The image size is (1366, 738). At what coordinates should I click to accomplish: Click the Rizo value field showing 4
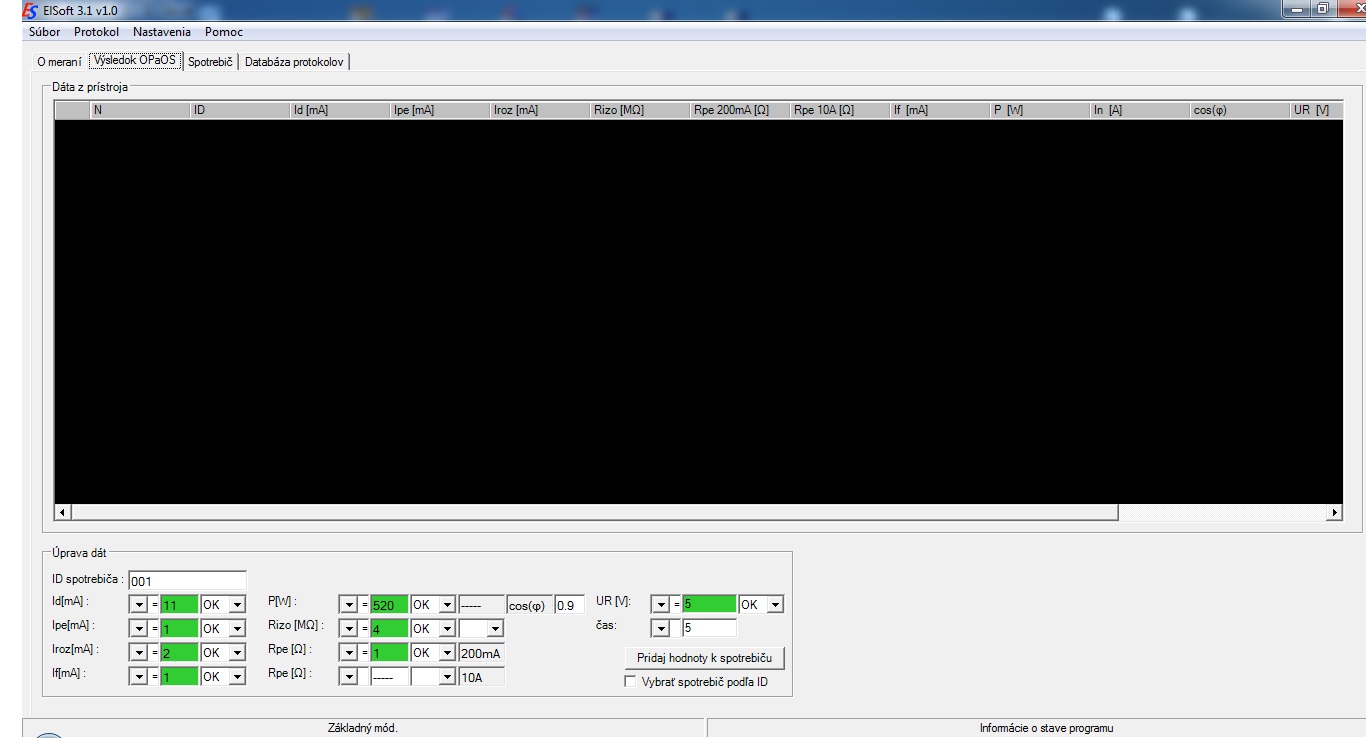pyautogui.click(x=389, y=628)
